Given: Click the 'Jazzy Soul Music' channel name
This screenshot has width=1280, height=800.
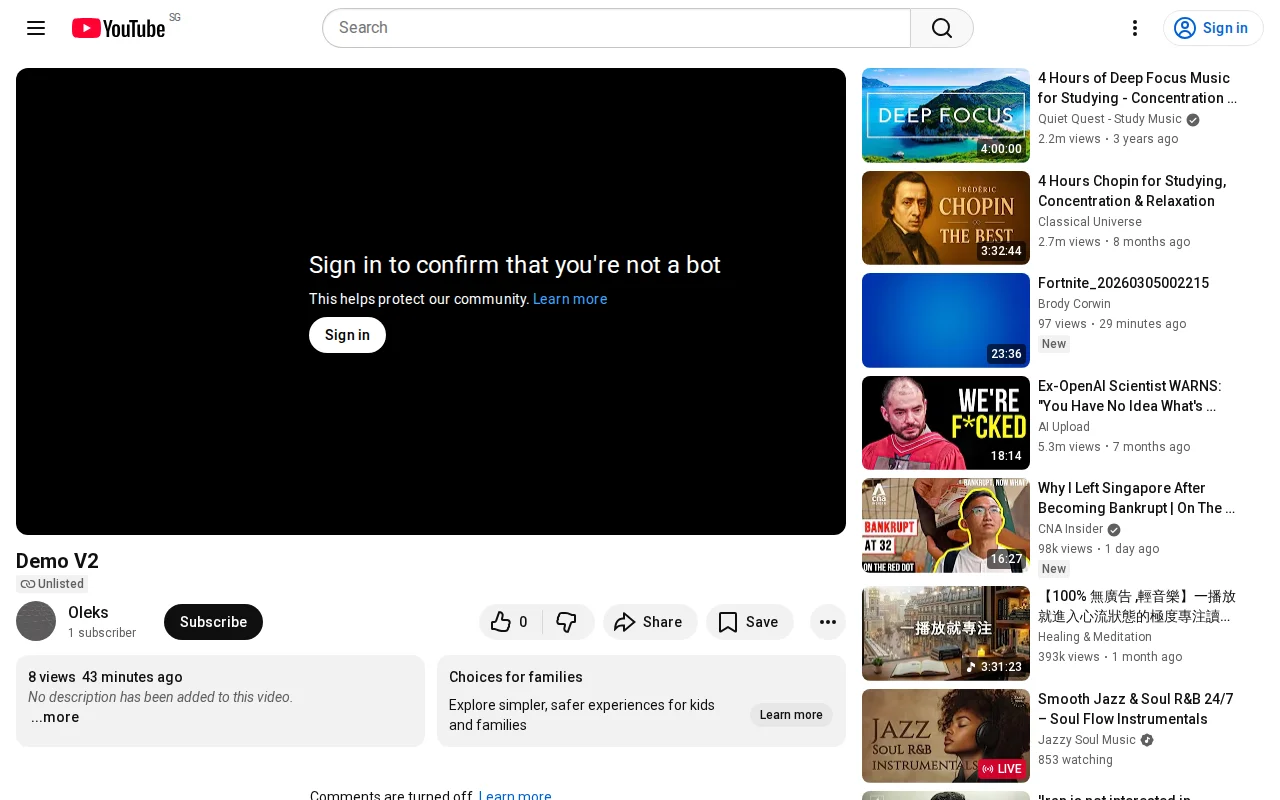Looking at the screenshot, I should pos(1087,740).
